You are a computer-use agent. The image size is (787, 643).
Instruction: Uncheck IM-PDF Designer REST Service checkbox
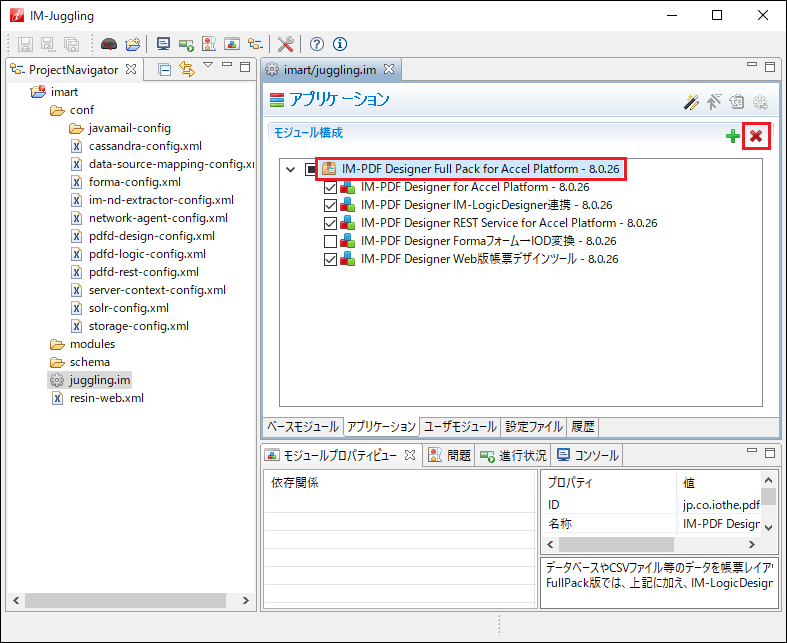(x=331, y=223)
